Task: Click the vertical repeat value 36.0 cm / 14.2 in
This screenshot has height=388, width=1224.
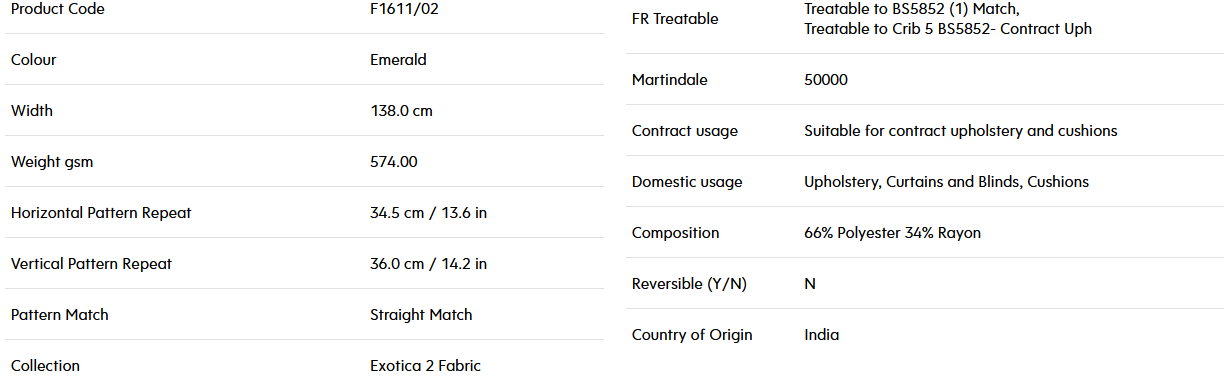Action: point(429,264)
